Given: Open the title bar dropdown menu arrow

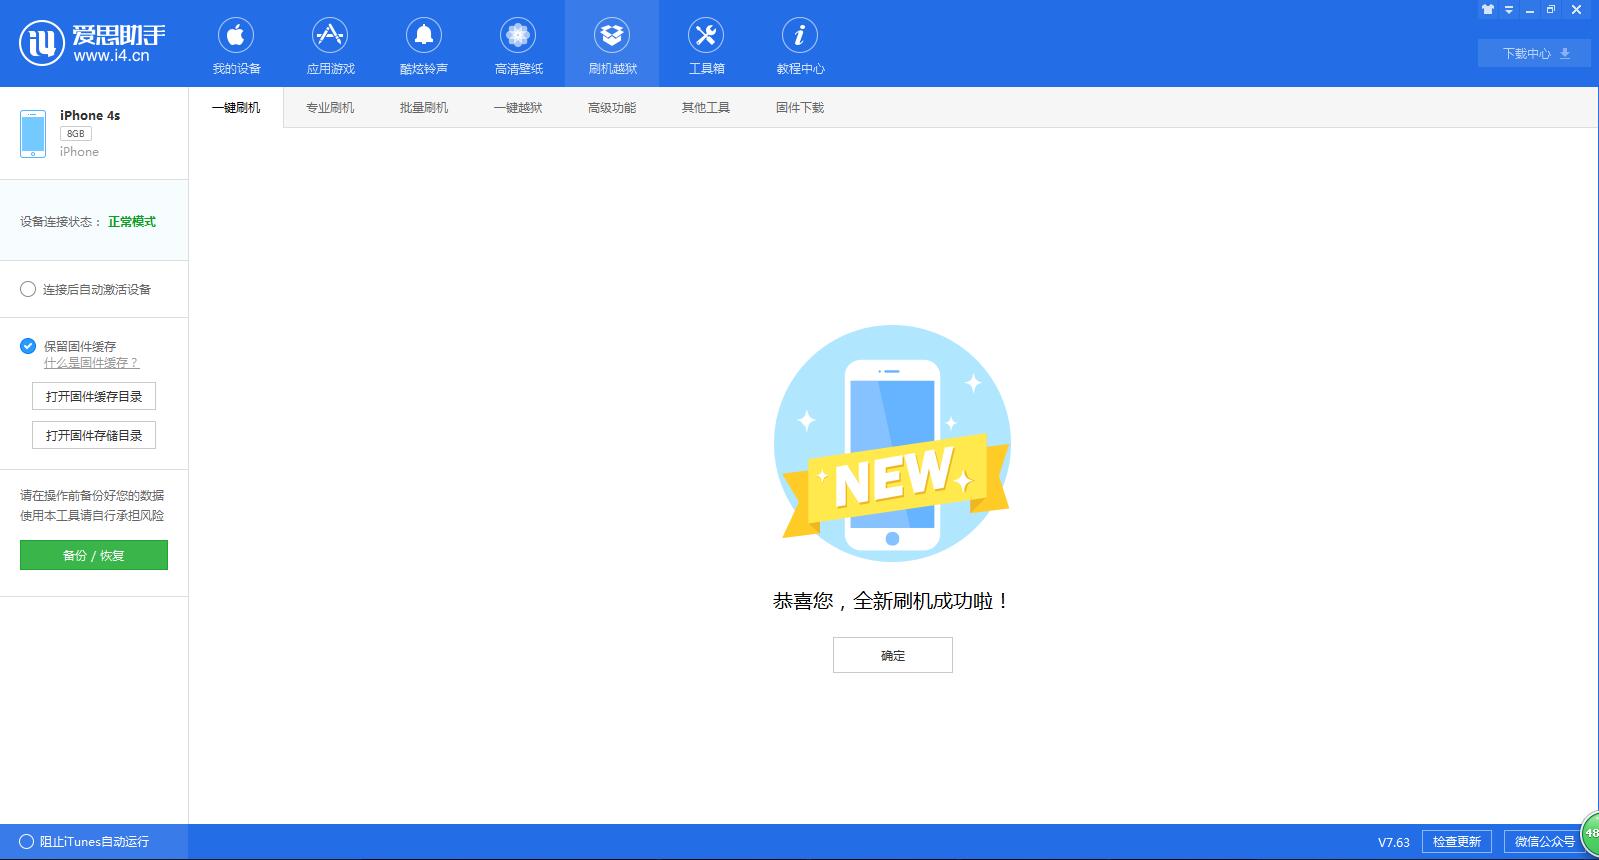Looking at the screenshot, I should pyautogui.click(x=1508, y=10).
